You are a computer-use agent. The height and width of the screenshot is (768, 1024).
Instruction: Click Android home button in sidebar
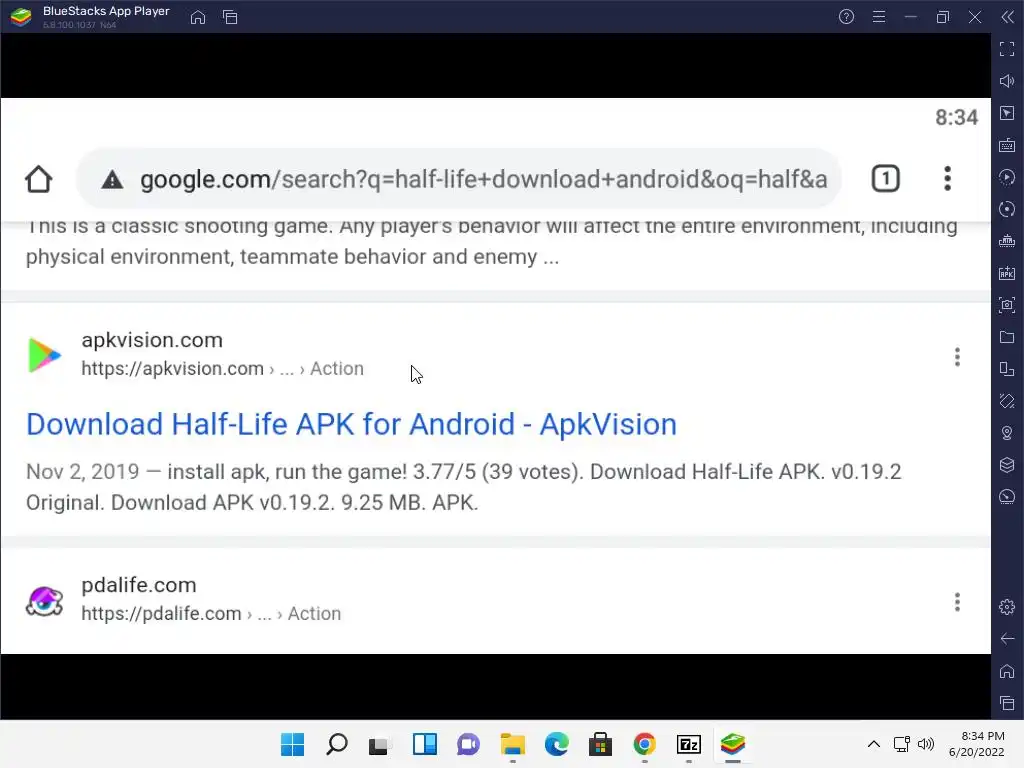(x=1007, y=671)
